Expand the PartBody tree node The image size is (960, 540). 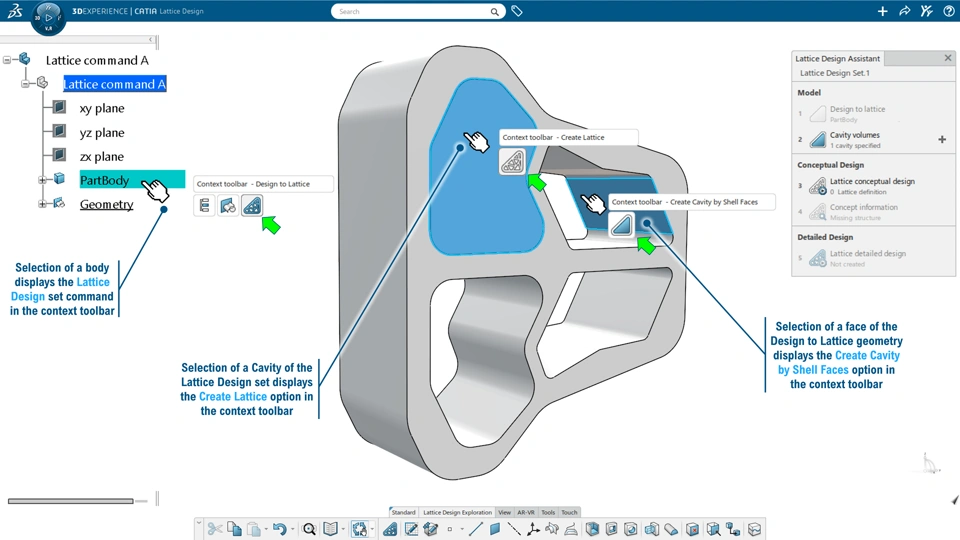point(42,180)
